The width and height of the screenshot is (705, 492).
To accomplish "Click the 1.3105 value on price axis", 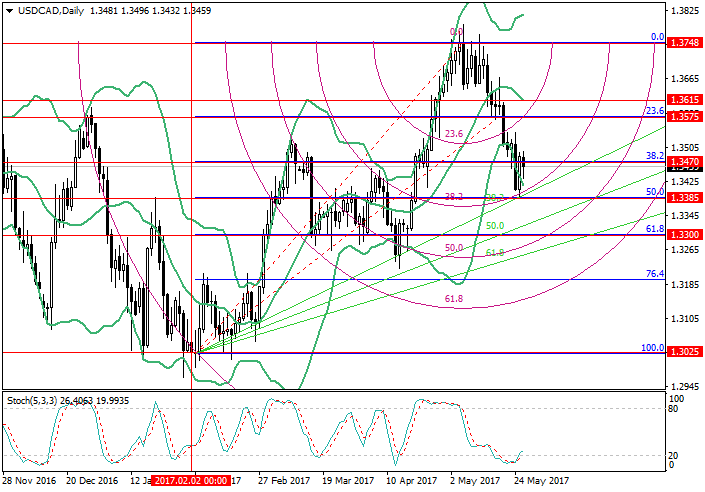I will click(685, 319).
